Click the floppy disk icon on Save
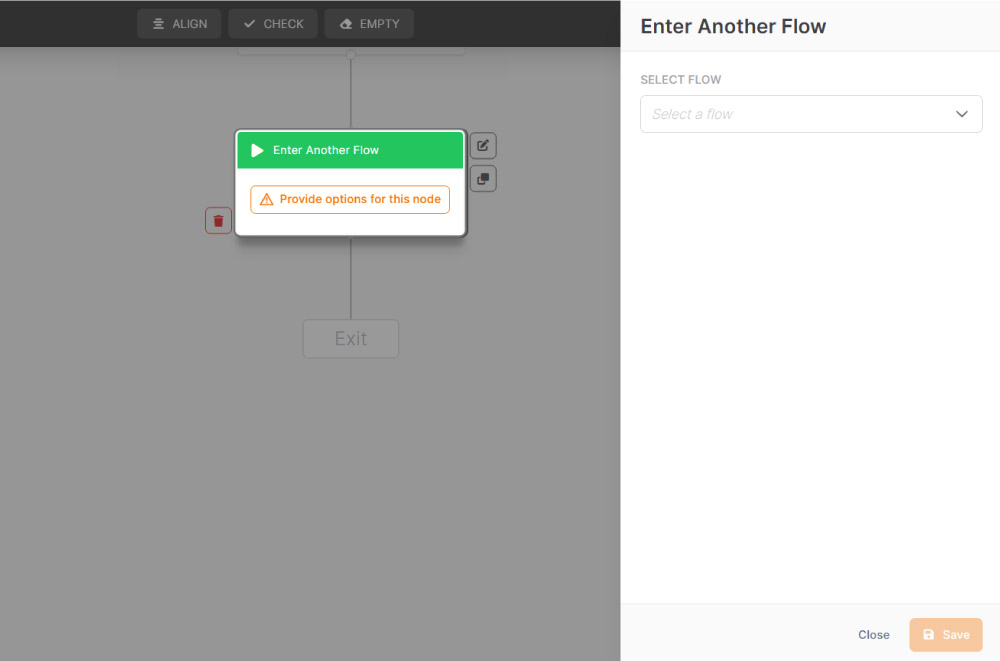 click(x=928, y=635)
